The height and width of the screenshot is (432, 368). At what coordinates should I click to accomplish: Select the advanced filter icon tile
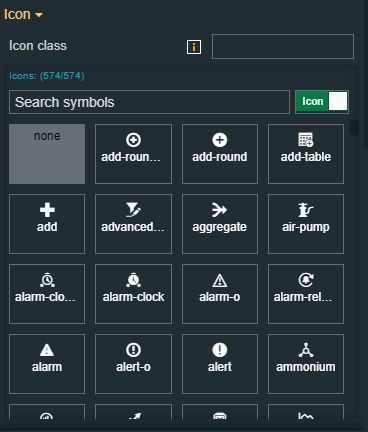click(x=133, y=224)
